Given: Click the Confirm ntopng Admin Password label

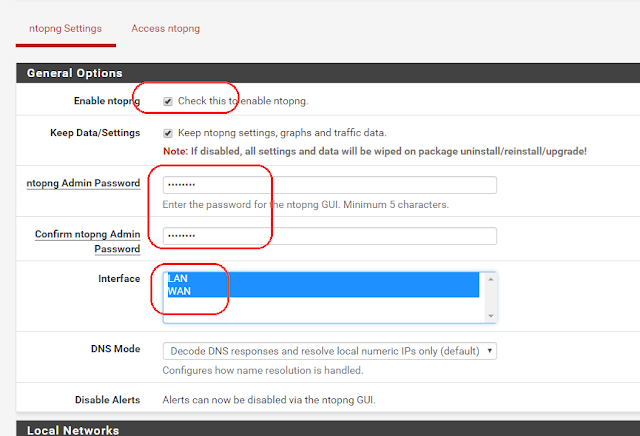Looking at the screenshot, I should coord(88,241).
